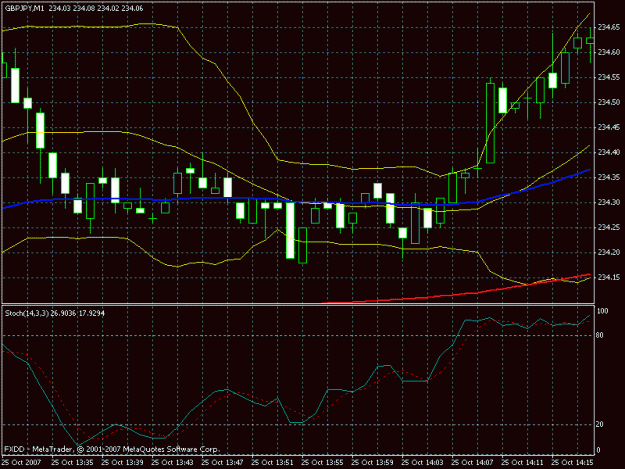The image size is (625, 469).
Task: Click the Stoch(14,3,3) indicator label
Action: (27, 314)
